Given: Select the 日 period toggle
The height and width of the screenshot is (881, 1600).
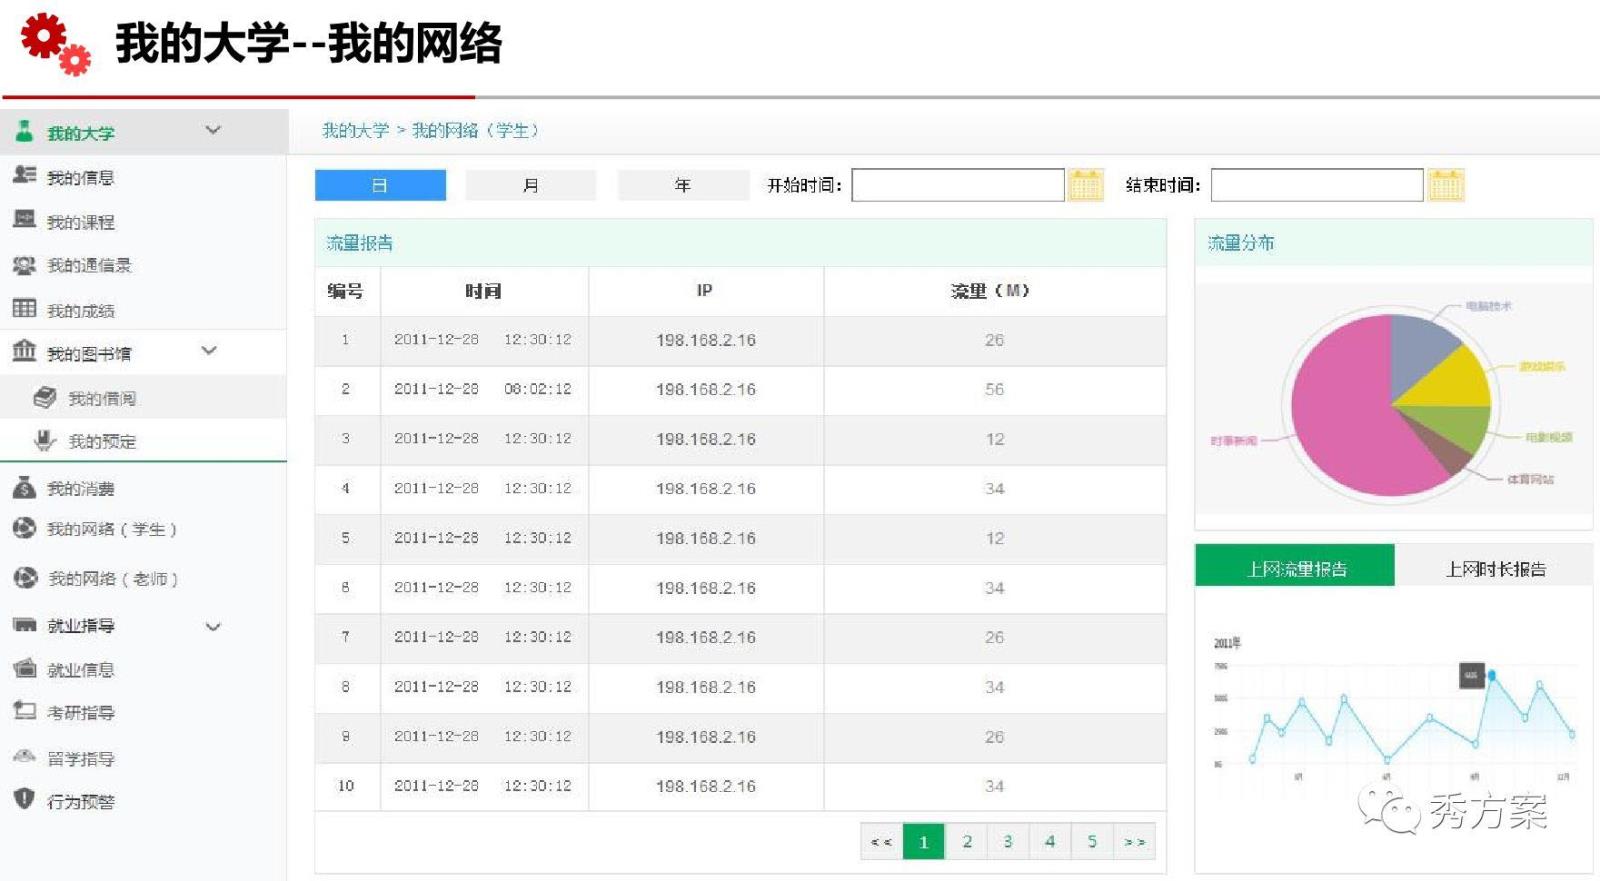Looking at the screenshot, I should point(380,185).
